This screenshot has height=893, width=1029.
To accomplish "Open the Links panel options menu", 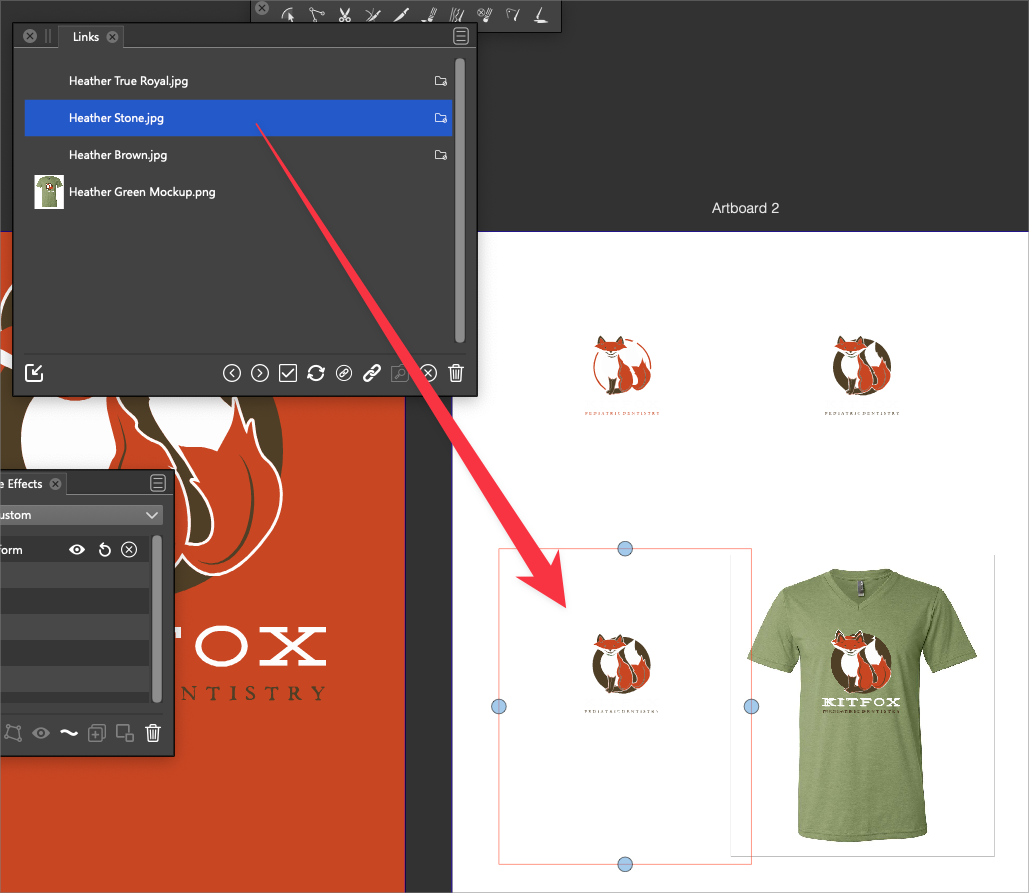I will (461, 36).
